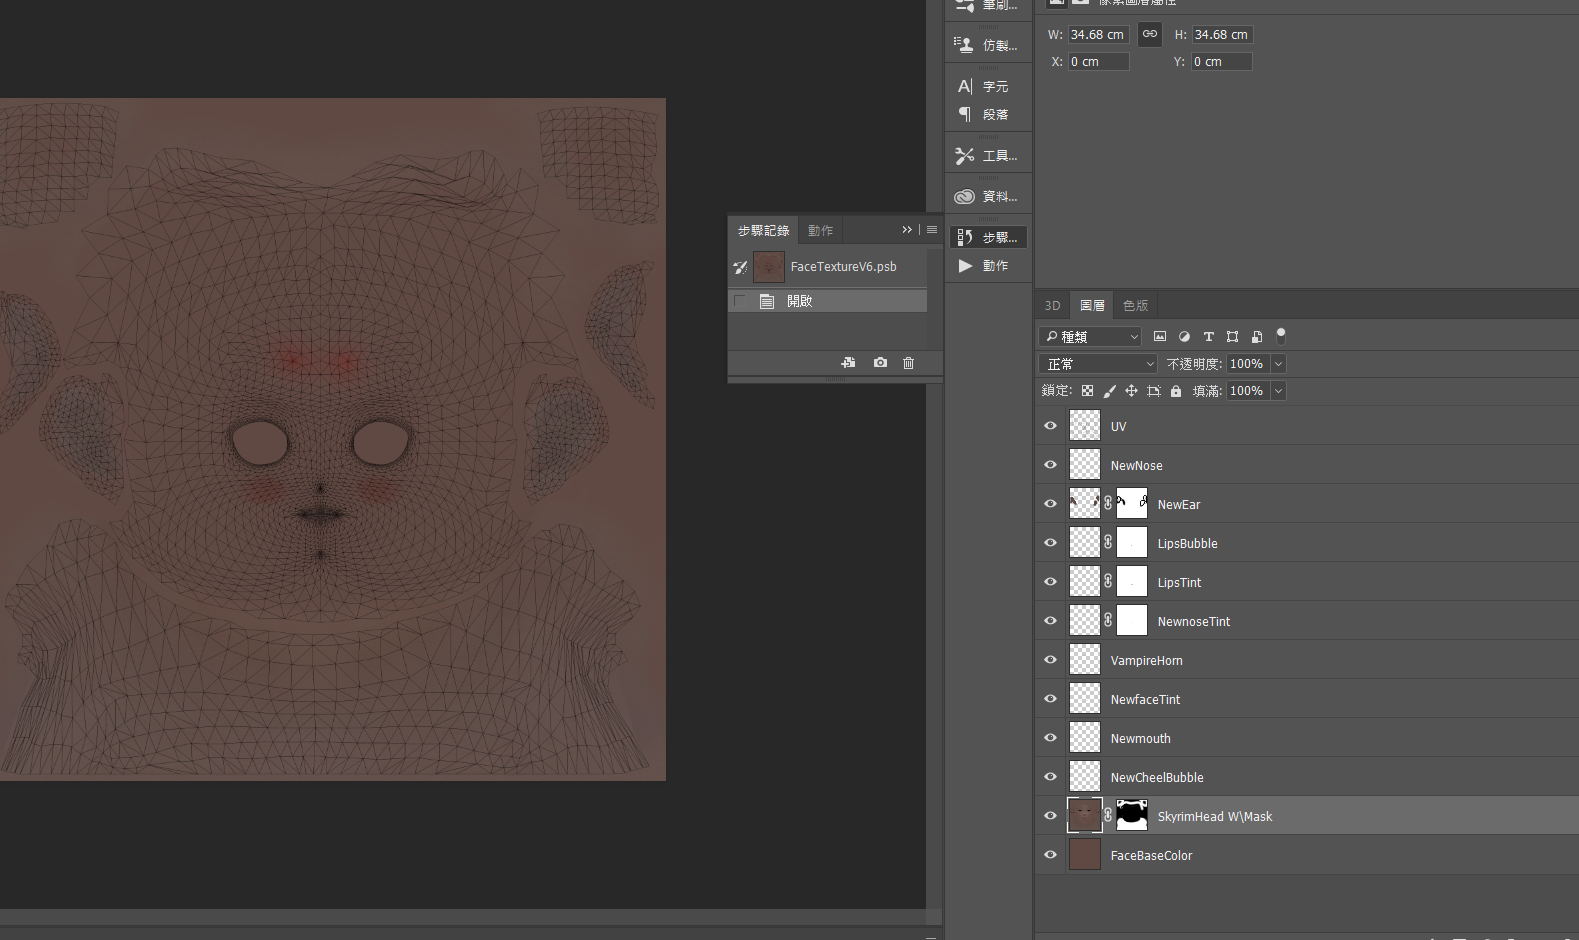Toggle visibility of LipsBubble layer
The image size is (1579, 940).
pyautogui.click(x=1050, y=543)
